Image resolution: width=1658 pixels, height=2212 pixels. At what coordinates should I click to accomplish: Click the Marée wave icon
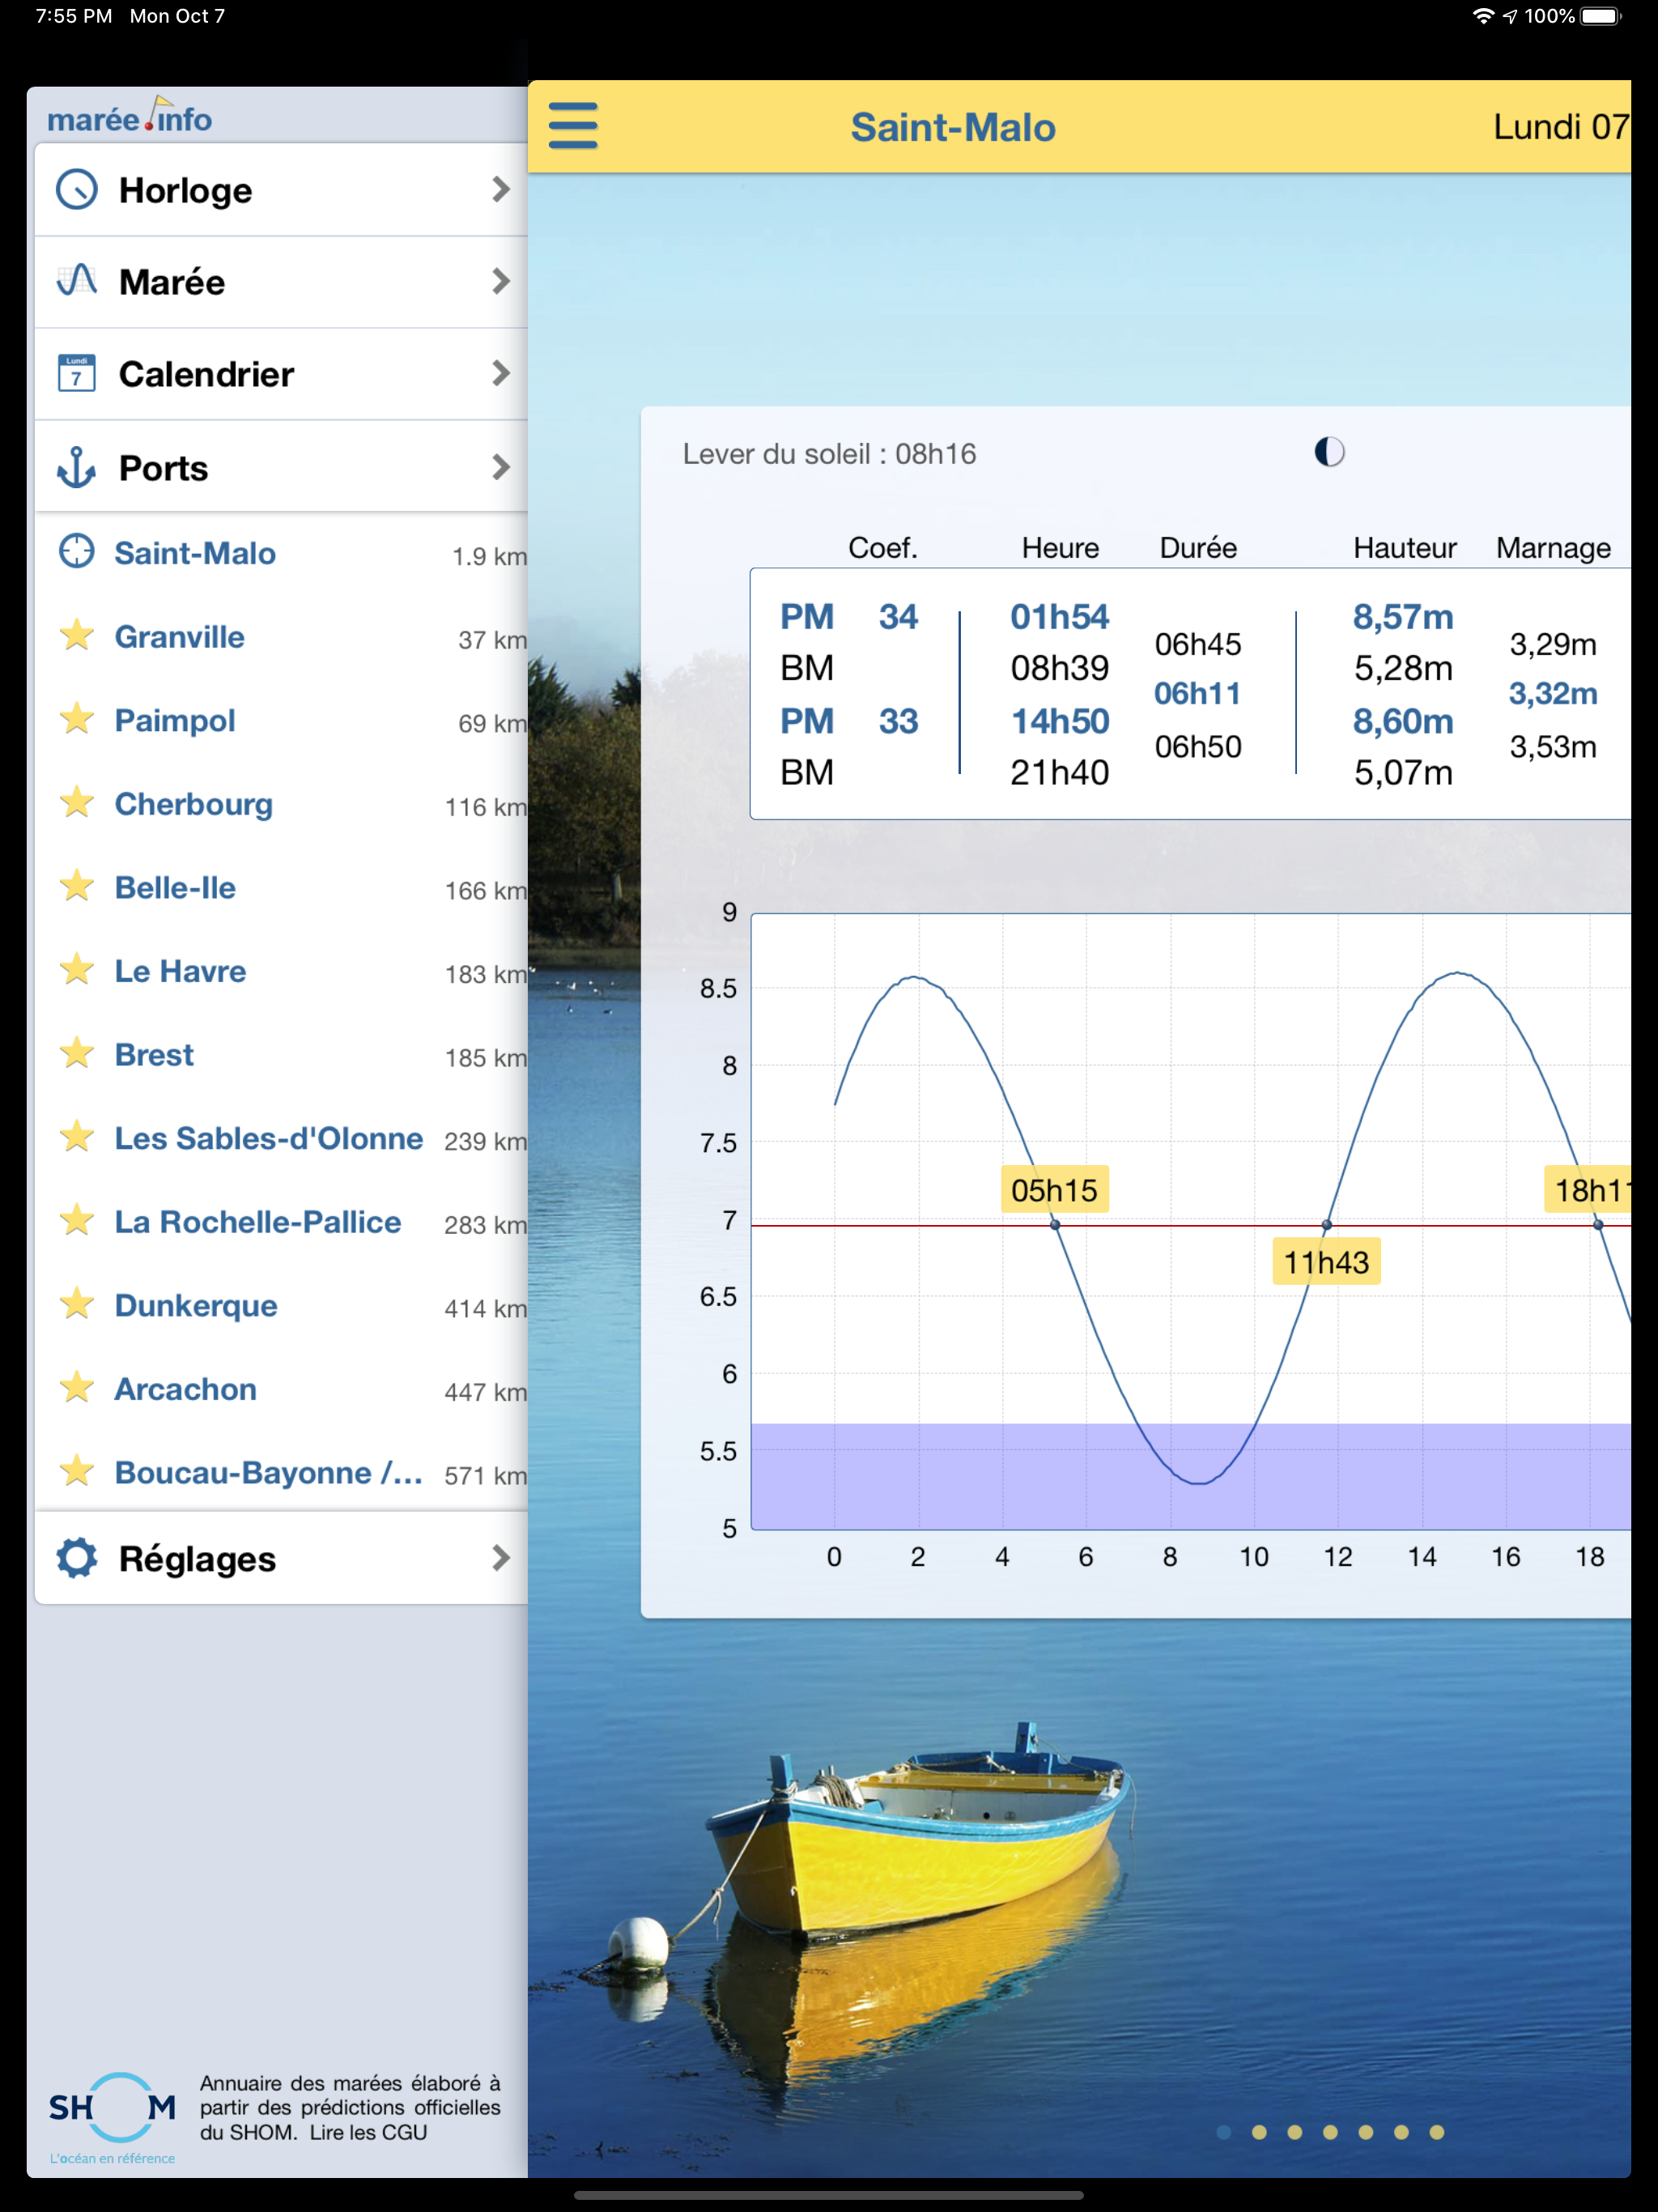coord(77,281)
